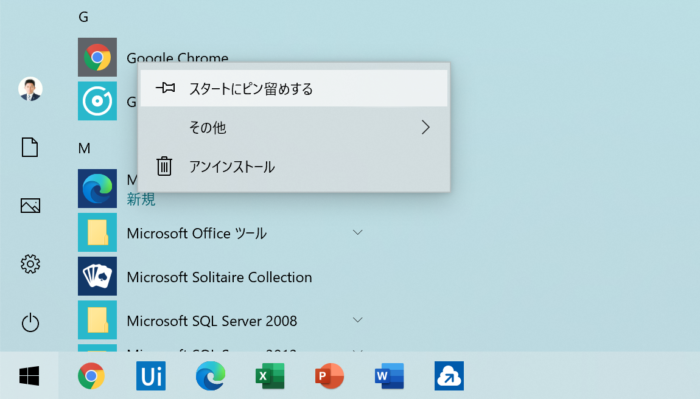Screen dimensions: 700x399
Task: Click the pin icon in the context menu
Action: (x=165, y=88)
